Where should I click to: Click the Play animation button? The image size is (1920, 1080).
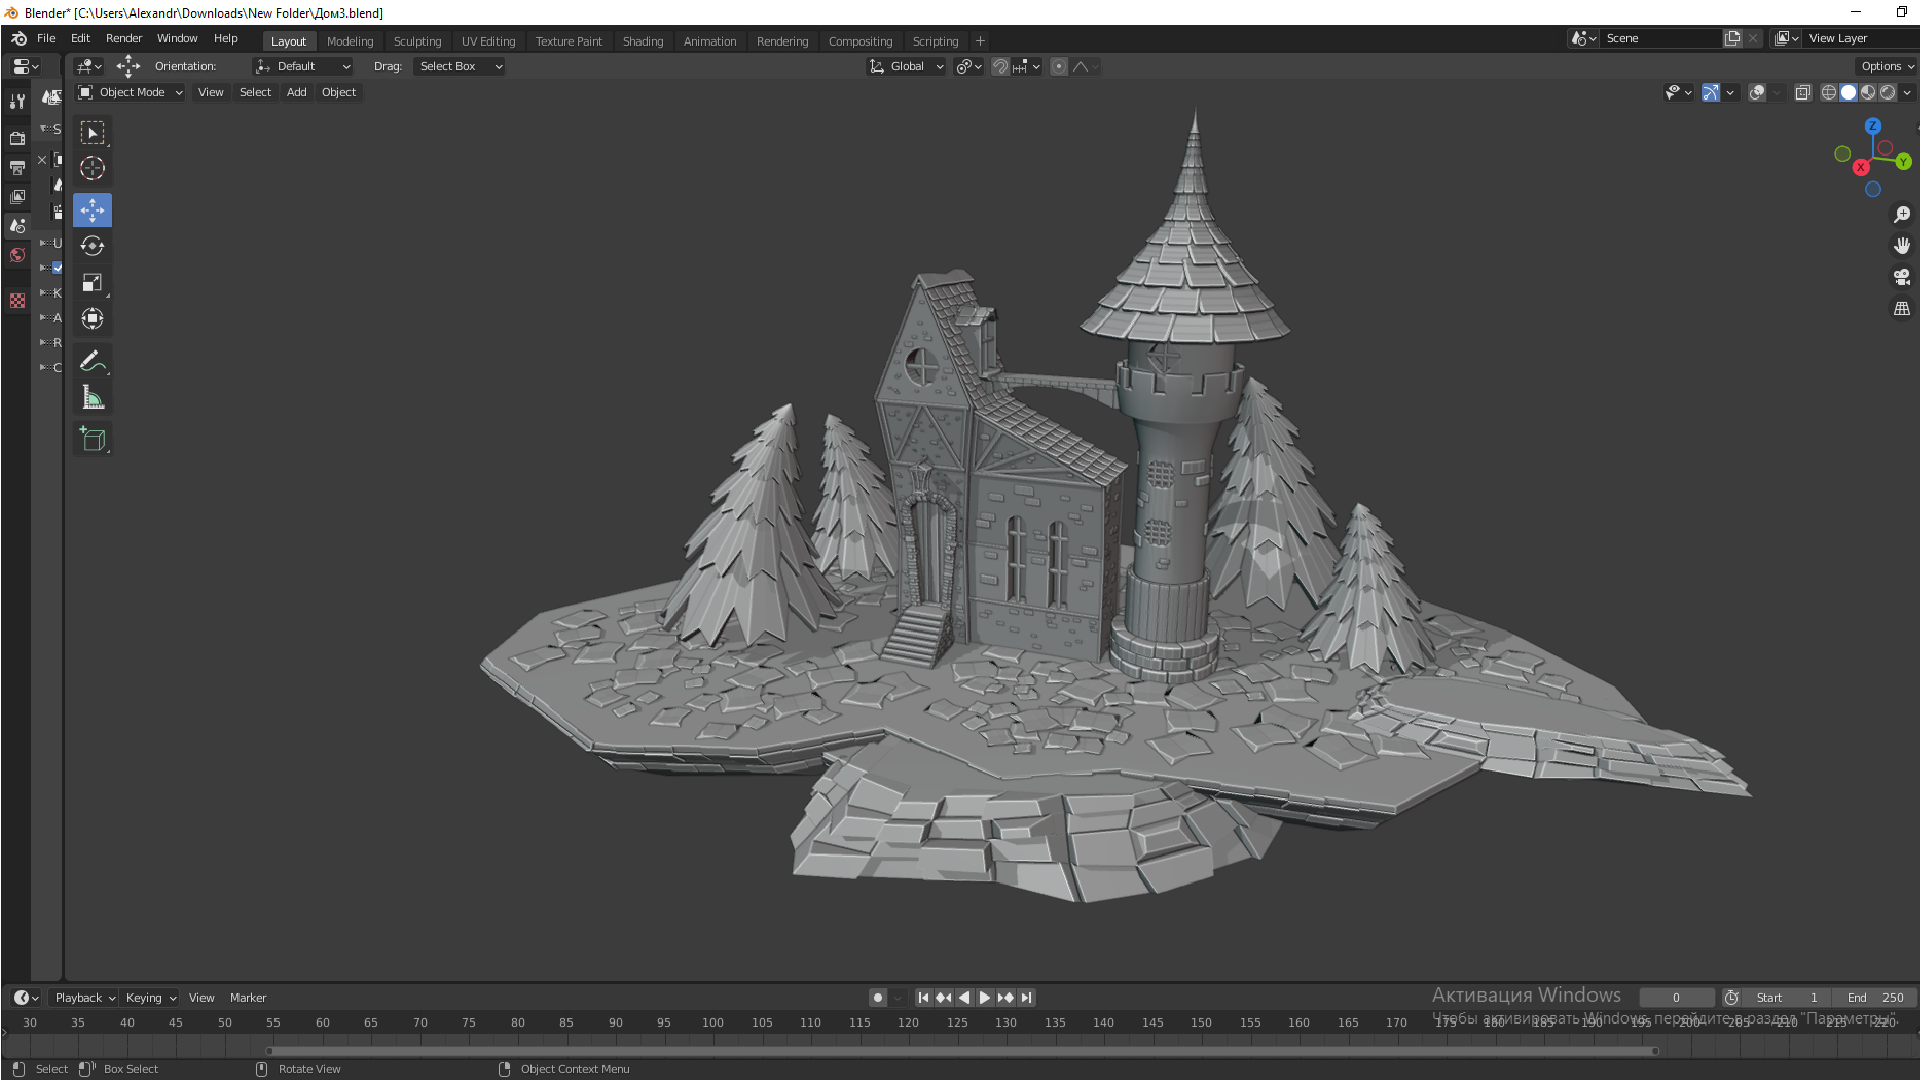point(984,997)
